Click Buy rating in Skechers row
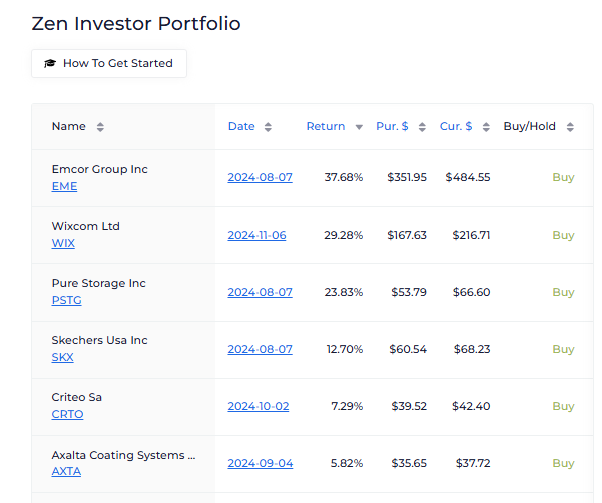This screenshot has height=503, width=602. coord(563,349)
